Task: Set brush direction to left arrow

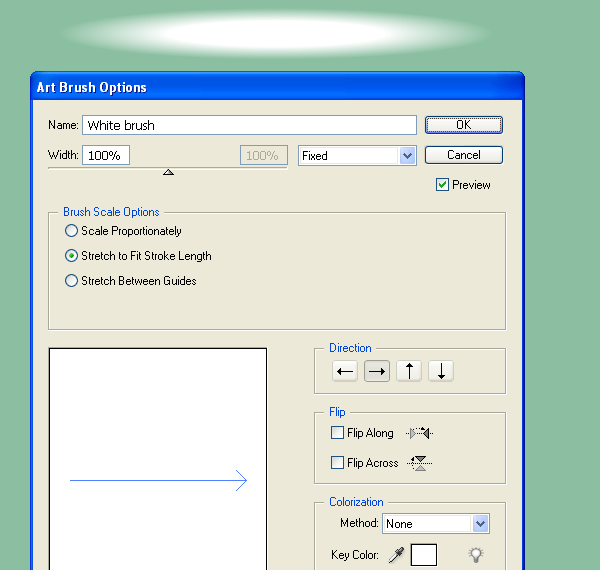Action: pos(345,371)
